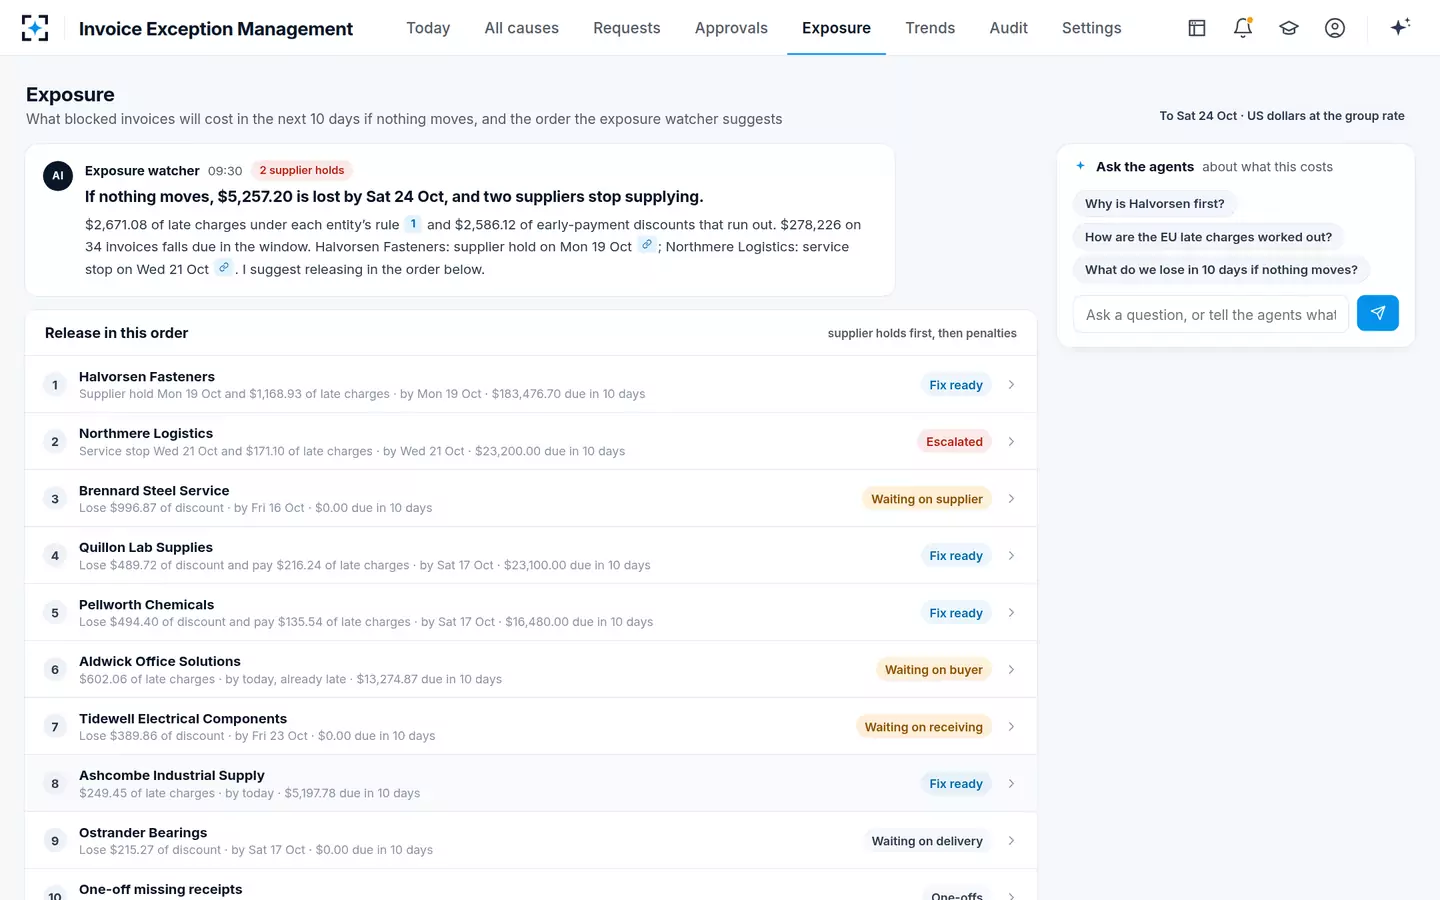Click the app logo icon

tap(35, 28)
